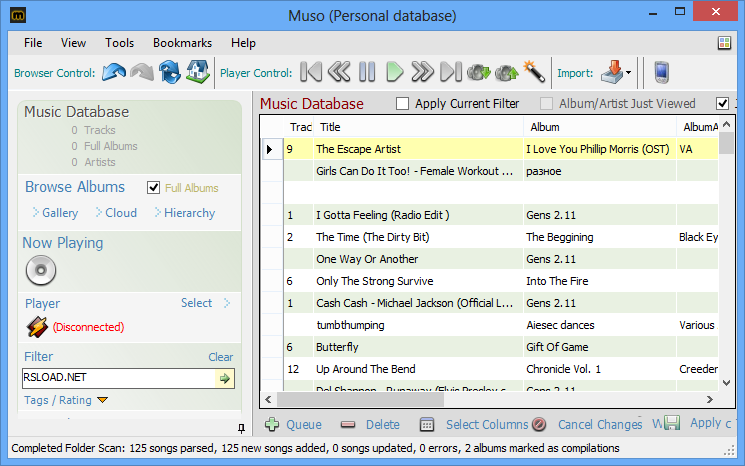
Task: Click the horizontal scrollbar thumb of track list
Action: (361, 399)
